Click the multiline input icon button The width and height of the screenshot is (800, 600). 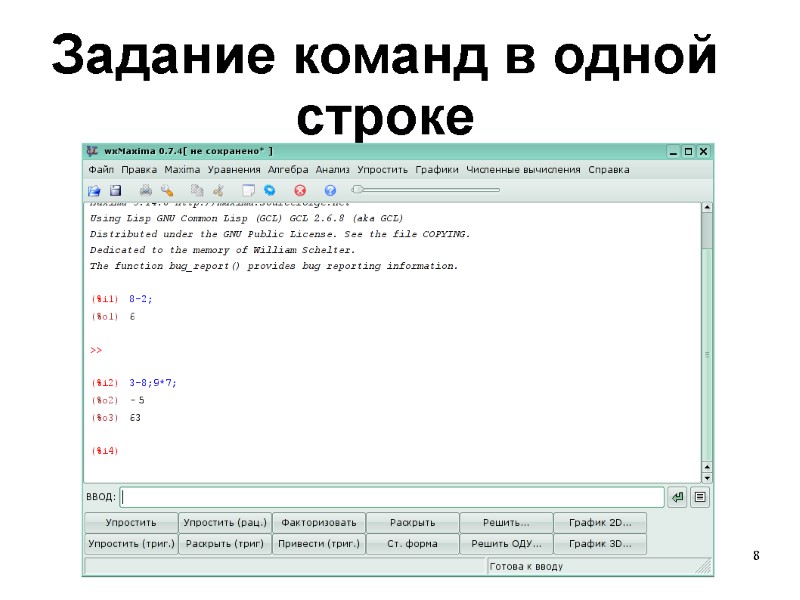pos(700,497)
